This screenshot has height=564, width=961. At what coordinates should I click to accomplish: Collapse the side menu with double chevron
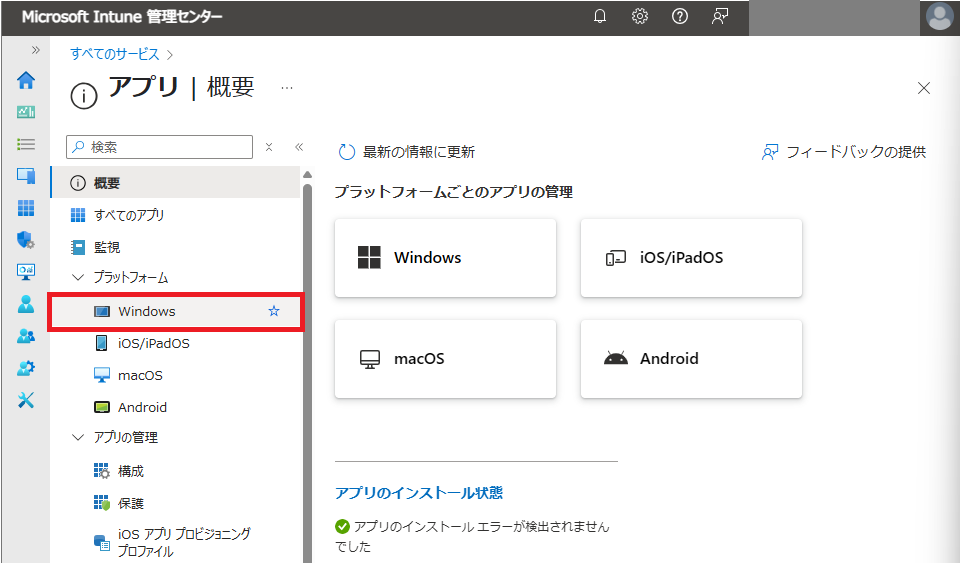pyautogui.click(x=299, y=147)
